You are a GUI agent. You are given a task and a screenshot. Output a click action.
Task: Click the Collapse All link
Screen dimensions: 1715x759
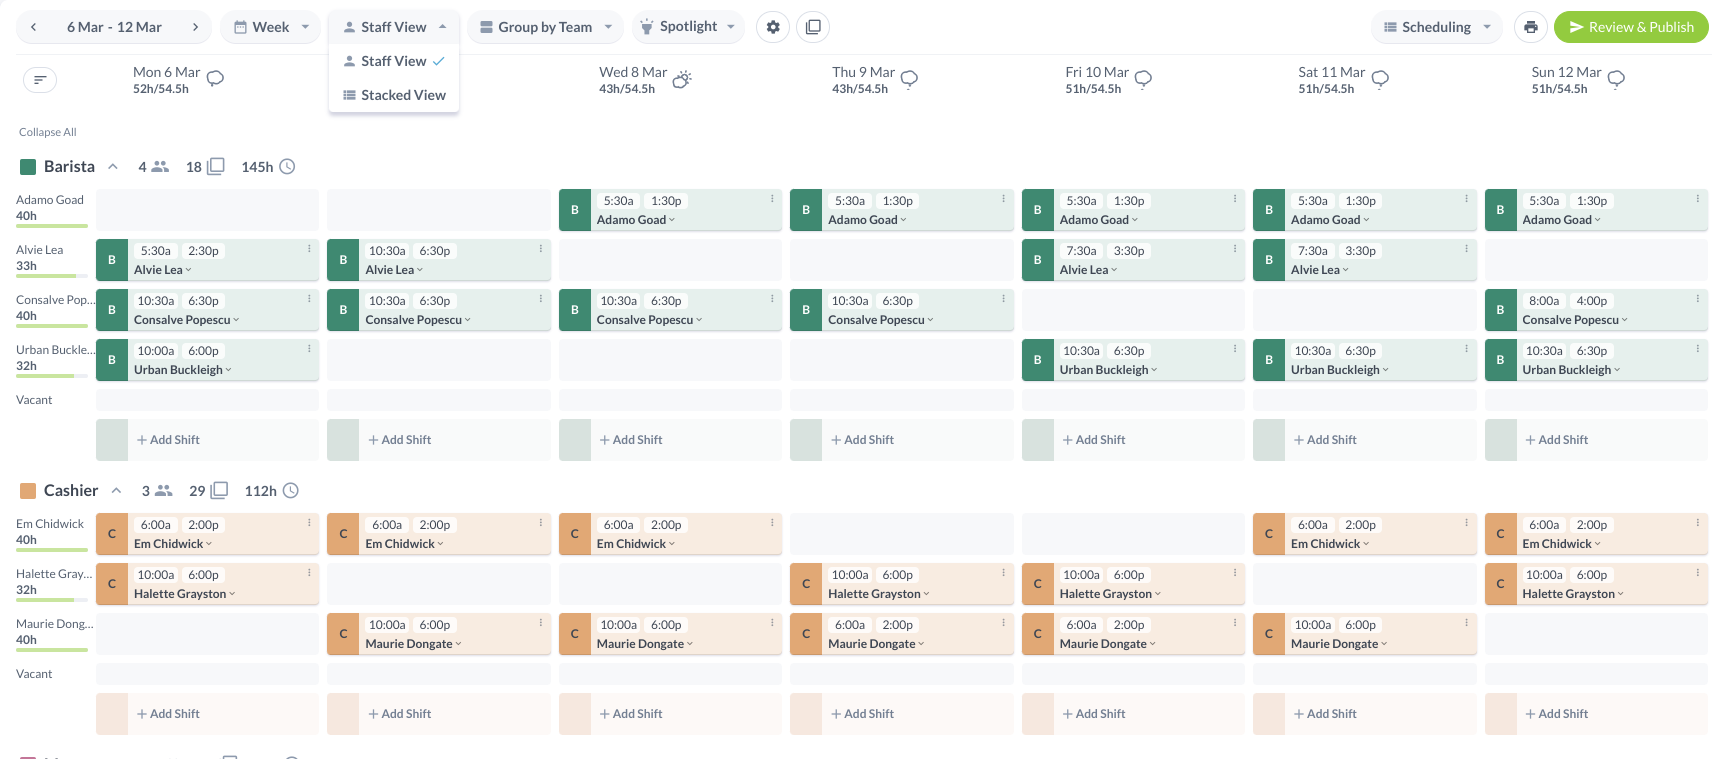tap(47, 132)
